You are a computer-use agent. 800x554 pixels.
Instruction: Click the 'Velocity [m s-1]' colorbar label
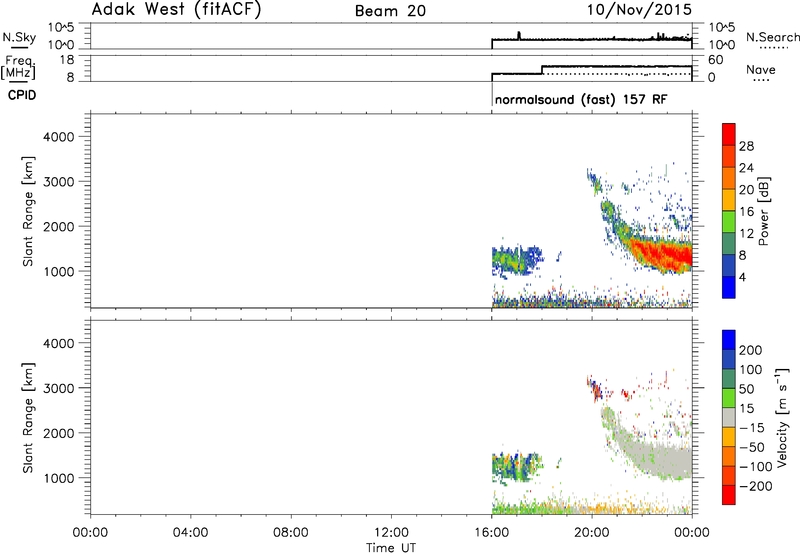coord(782,417)
